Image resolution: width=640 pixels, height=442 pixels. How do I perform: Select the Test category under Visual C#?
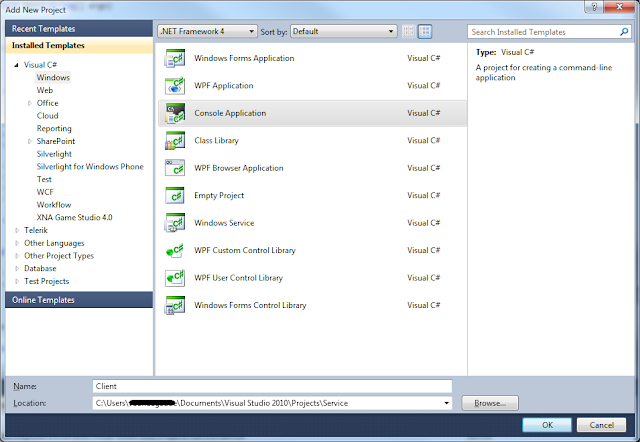coord(44,179)
